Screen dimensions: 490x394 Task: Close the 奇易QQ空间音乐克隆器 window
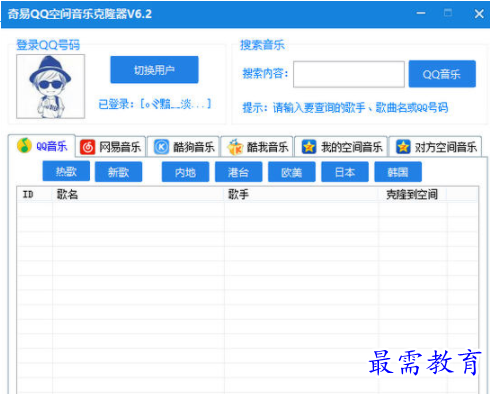[x=479, y=14]
